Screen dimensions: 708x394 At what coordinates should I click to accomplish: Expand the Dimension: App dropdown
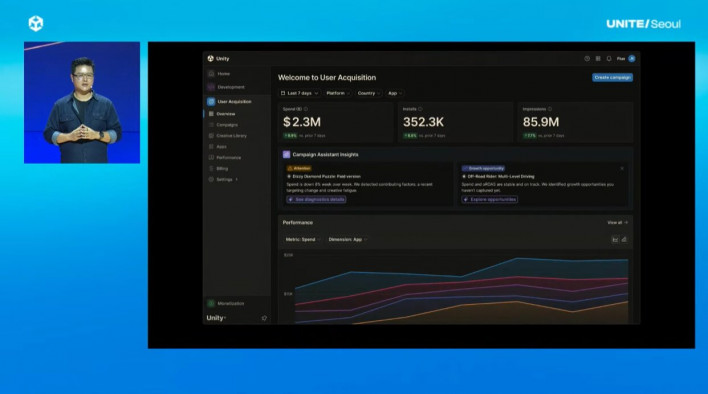point(348,240)
